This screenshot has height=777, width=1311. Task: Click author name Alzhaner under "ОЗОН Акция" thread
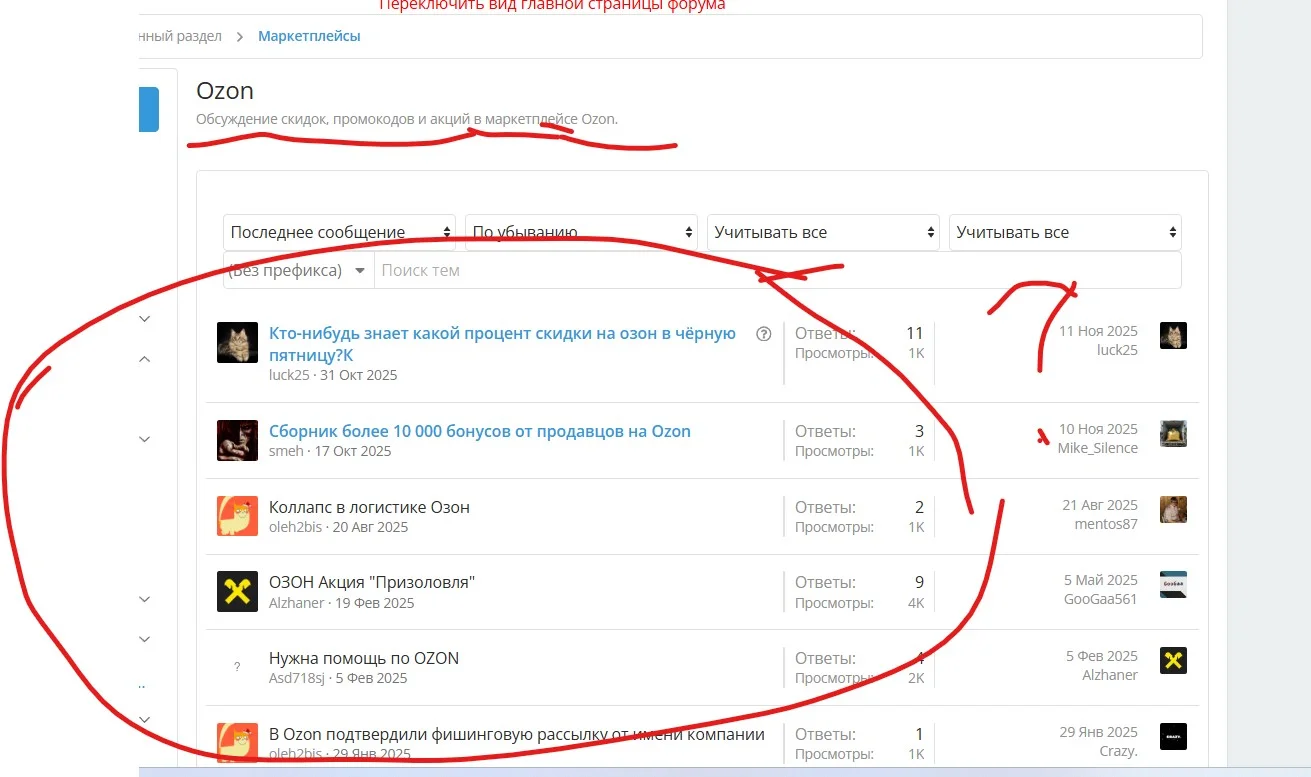[x=297, y=603]
